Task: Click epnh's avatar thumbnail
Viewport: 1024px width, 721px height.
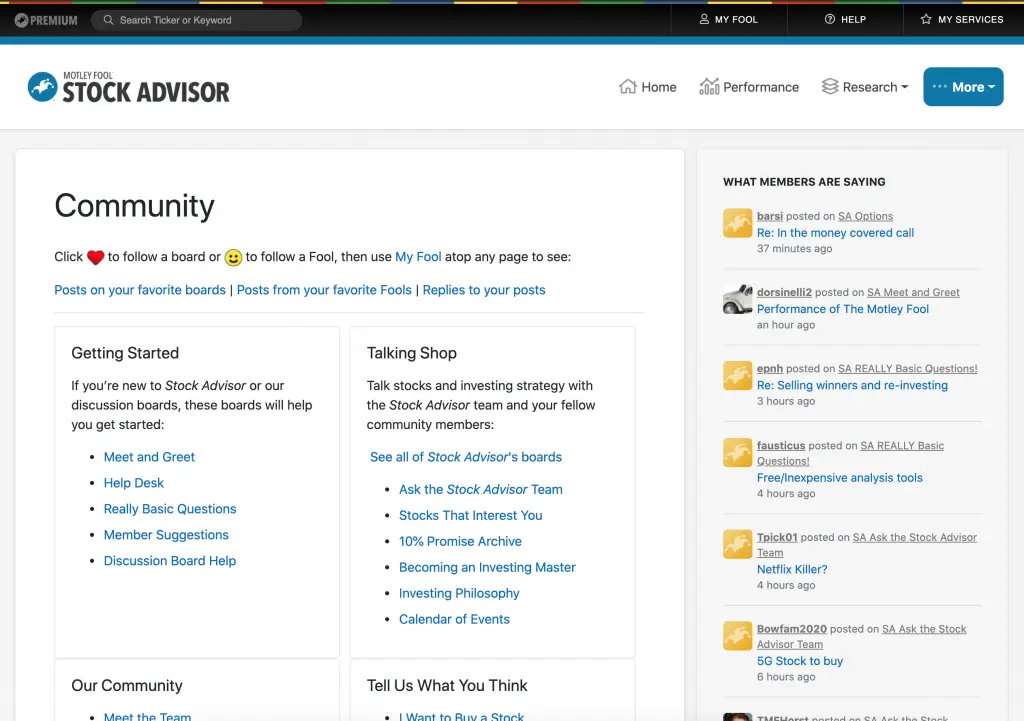Action: [x=737, y=376]
